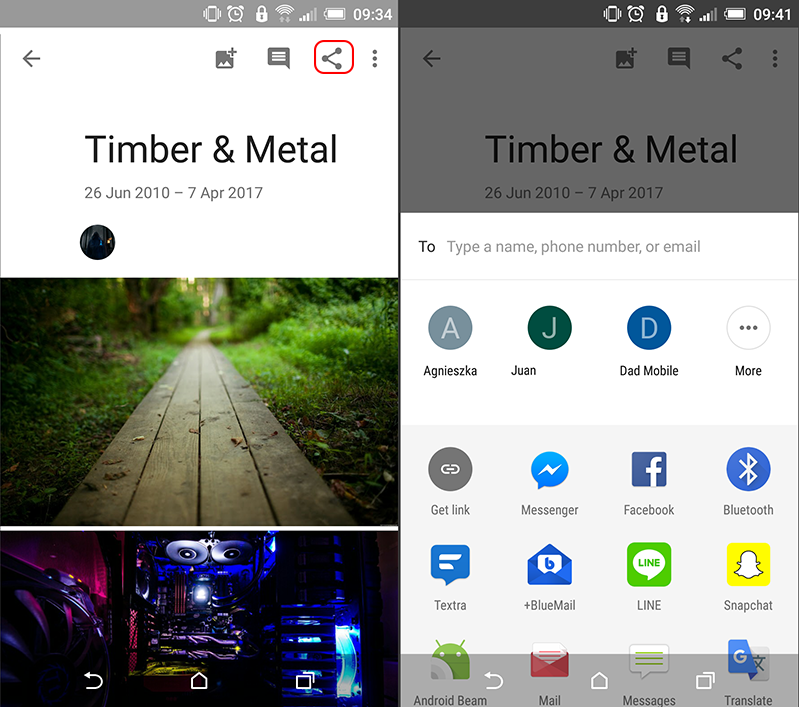Focus the recipient 'To' input field
The height and width of the screenshot is (707, 799).
599,247
